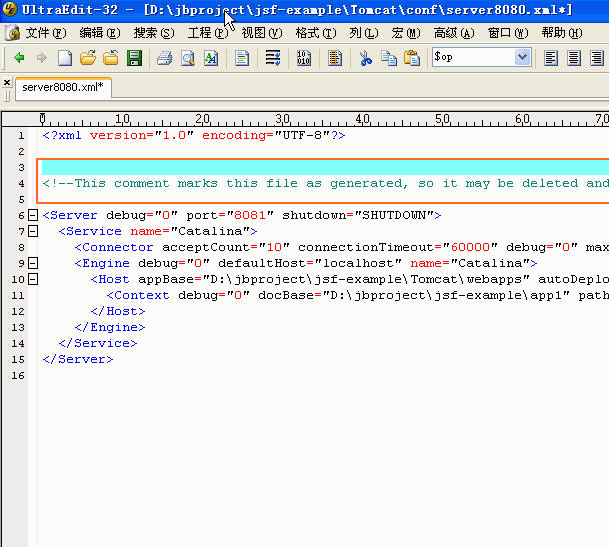
Task: Click the xml version="1.0" declaration text
Action: pyautogui.click(x=118, y=136)
